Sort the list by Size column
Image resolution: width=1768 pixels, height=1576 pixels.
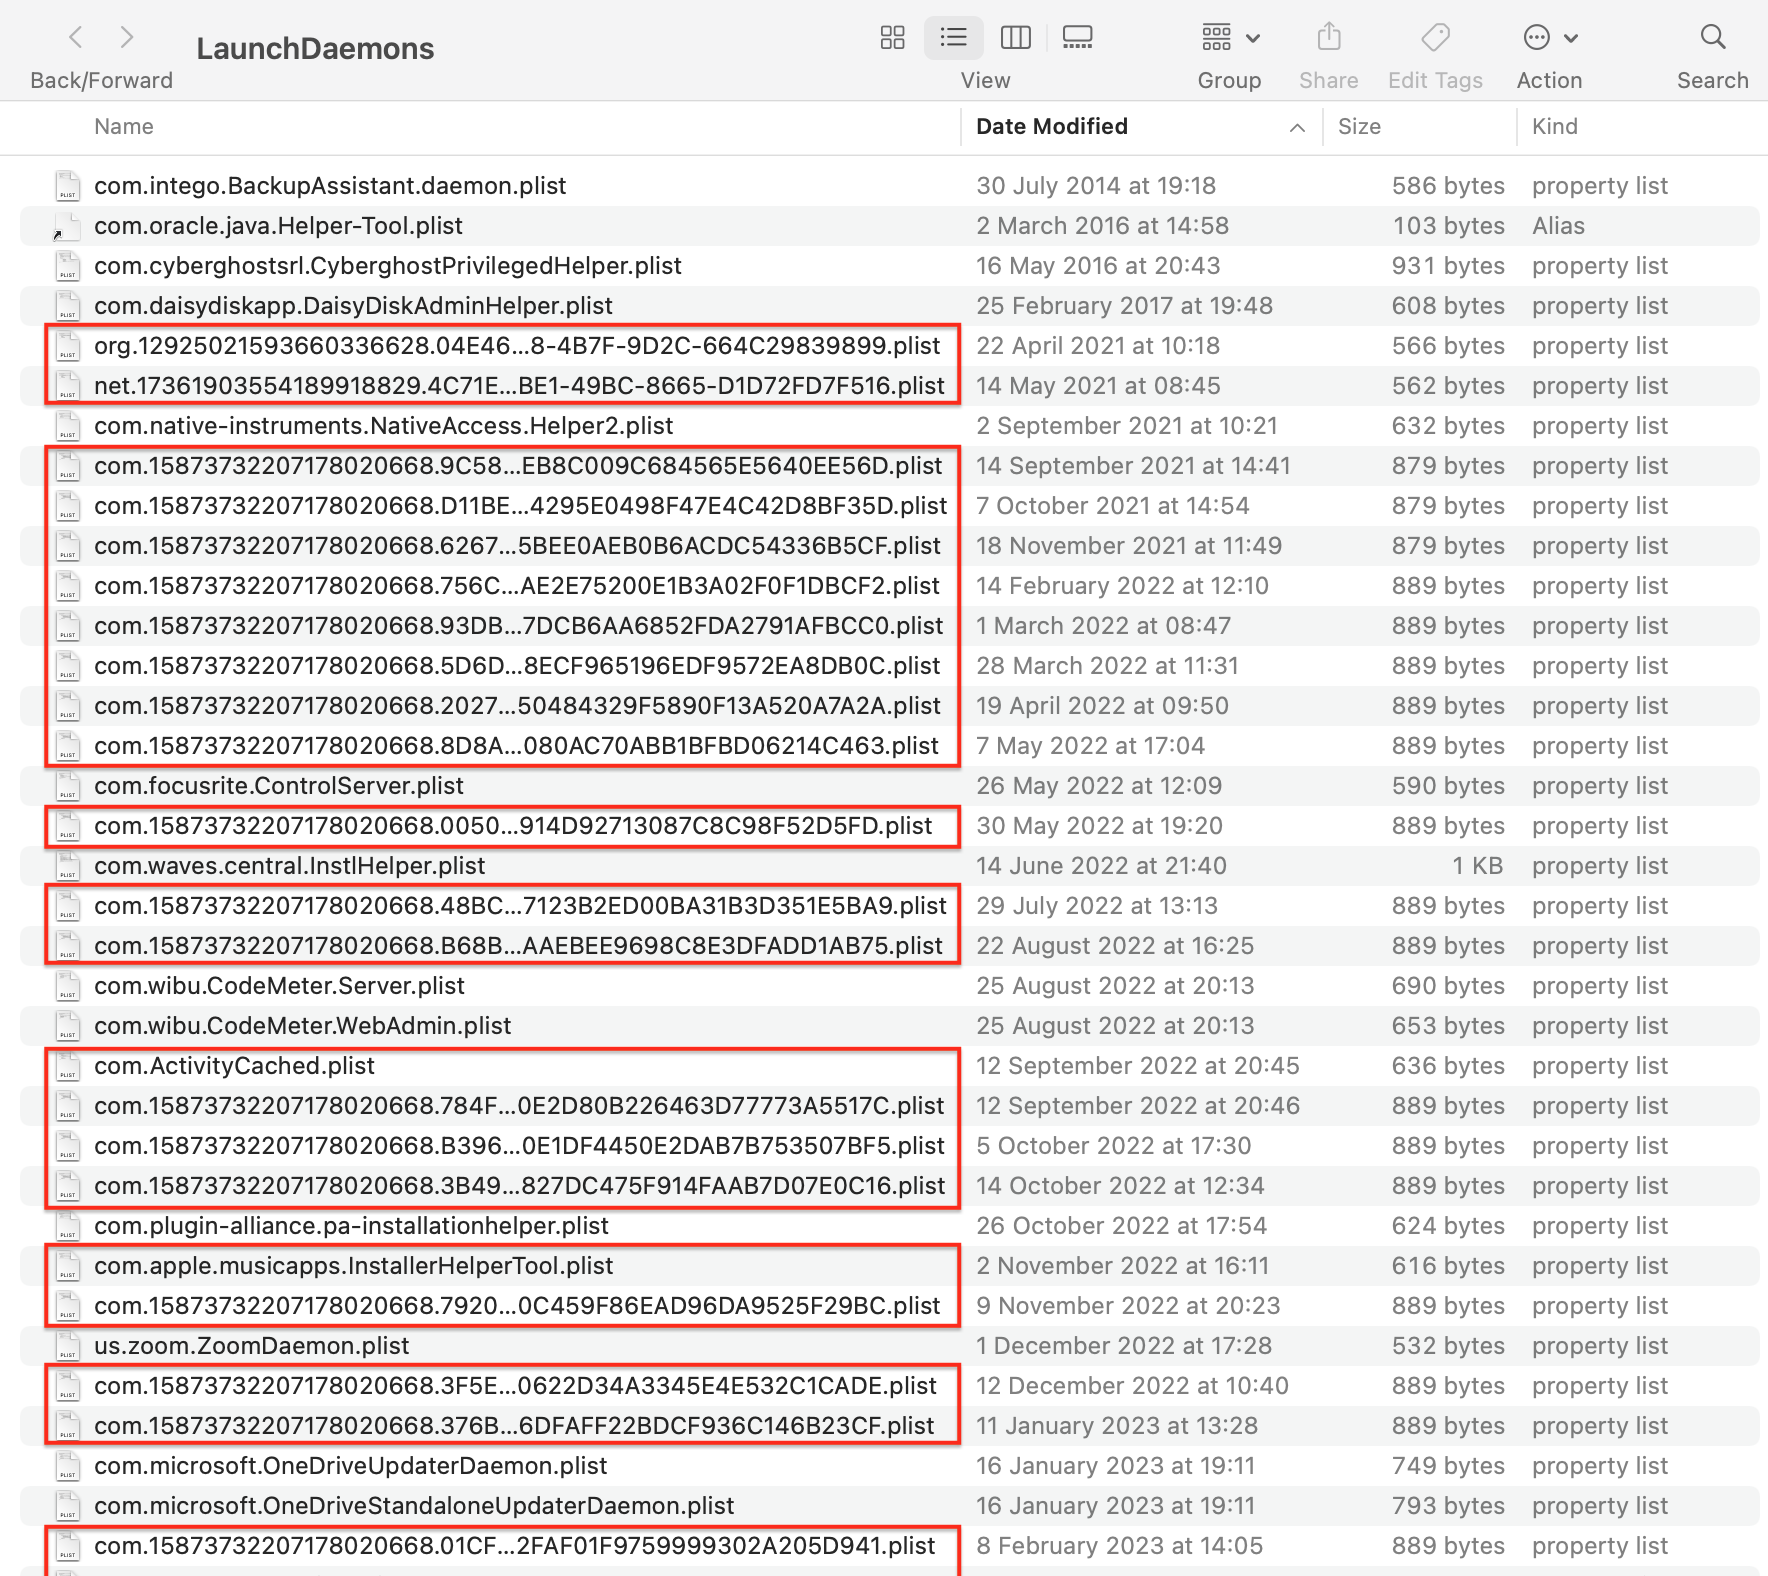pyautogui.click(x=1359, y=127)
